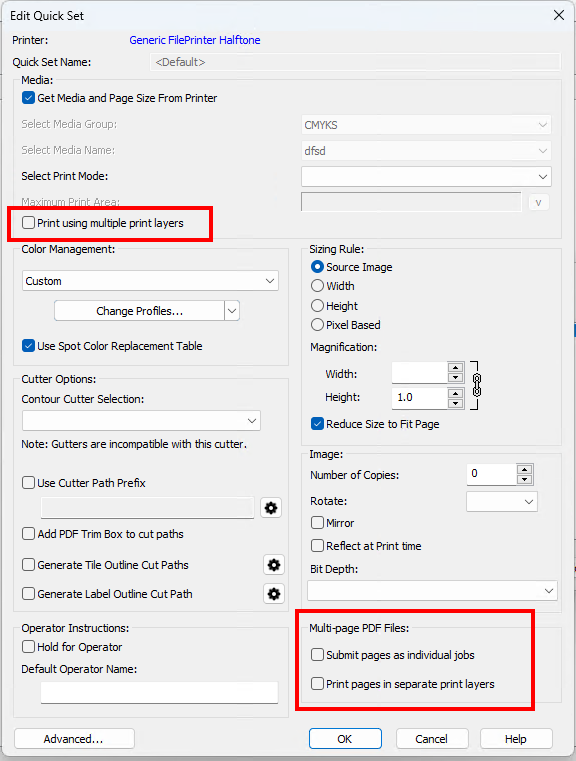Click the Advanced... button

coord(74,739)
